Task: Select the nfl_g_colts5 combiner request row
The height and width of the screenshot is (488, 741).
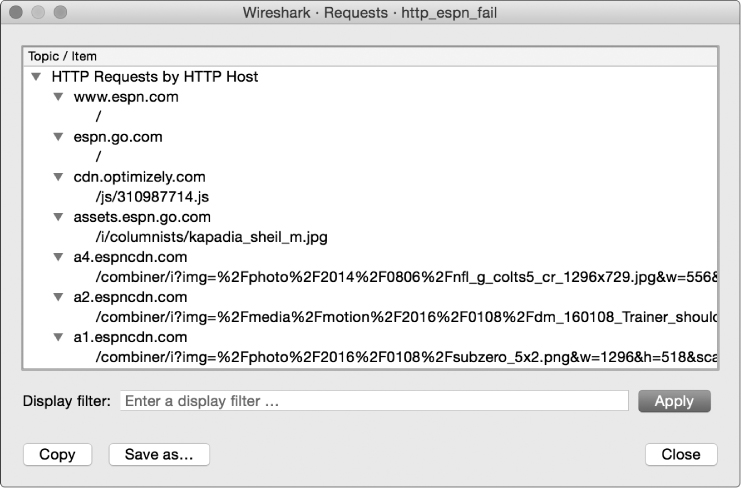Action: (x=370, y=277)
